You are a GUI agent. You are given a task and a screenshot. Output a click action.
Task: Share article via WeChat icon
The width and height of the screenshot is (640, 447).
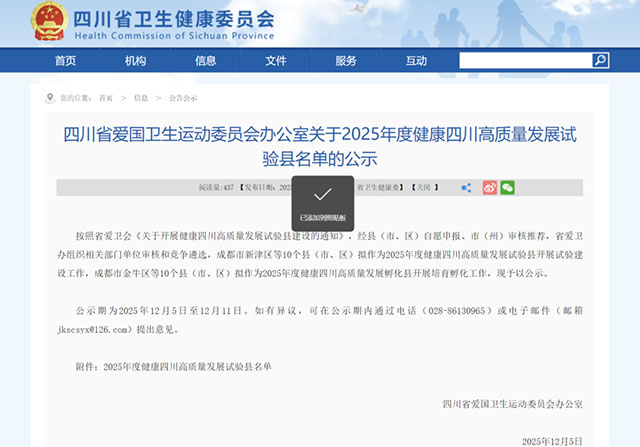(x=508, y=187)
